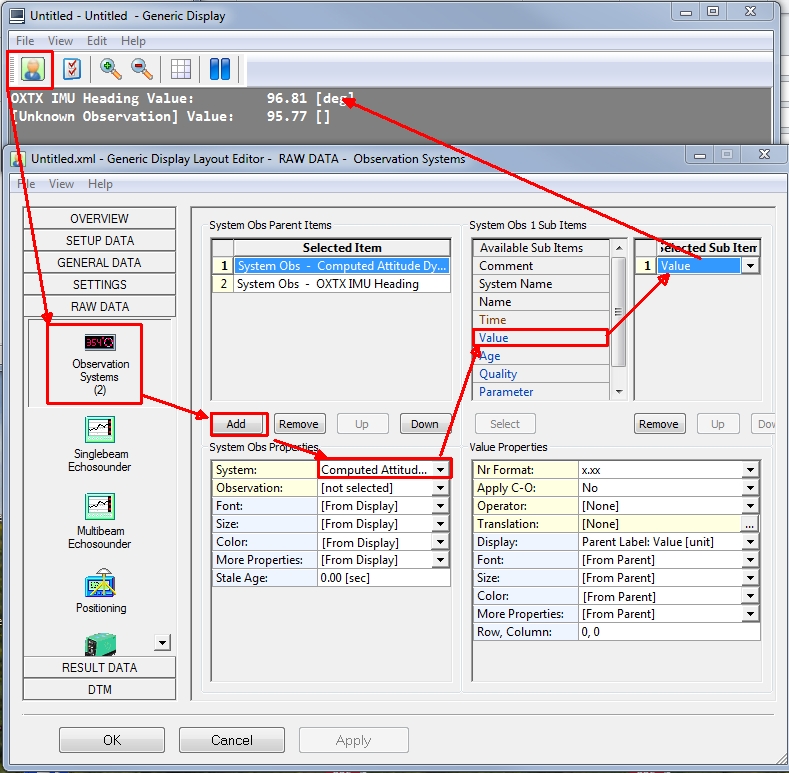The width and height of the screenshot is (789, 773).
Task: Open the System dropdown showing Computed Attitude
Action: tap(440, 470)
